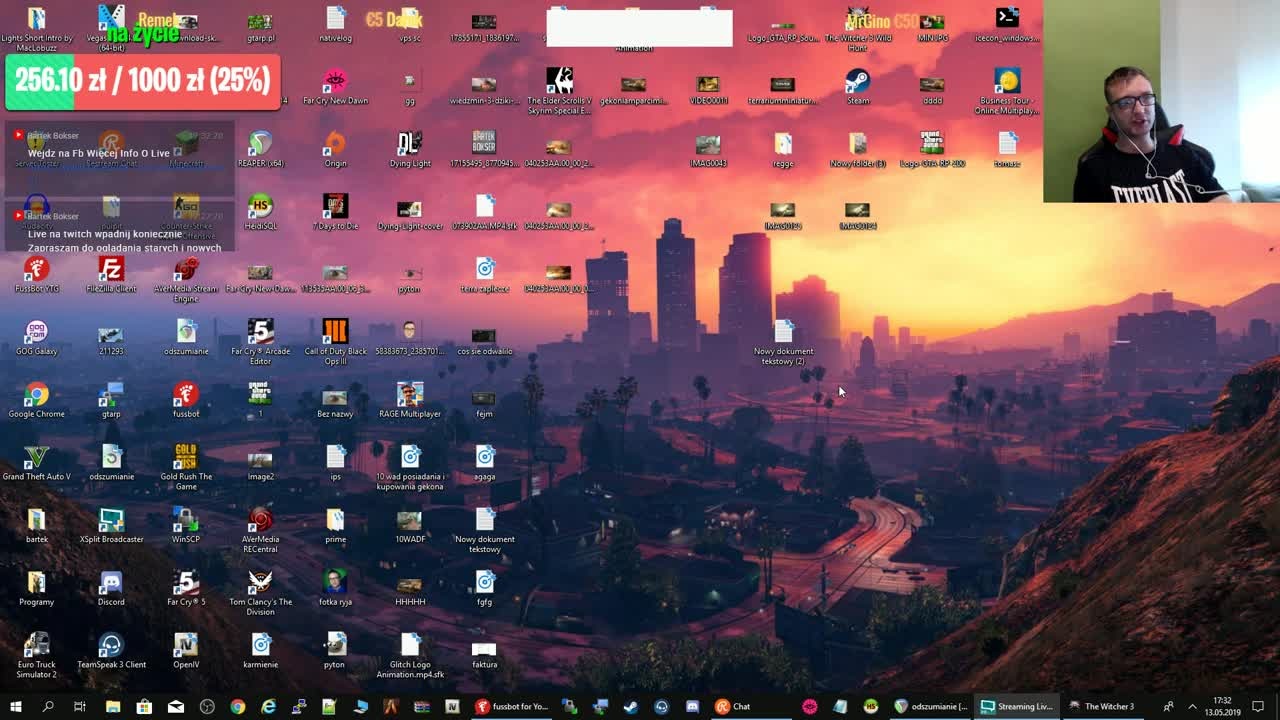Switch to the Streaming Live taskbar window
The width and height of the screenshot is (1280, 720).
pyautogui.click(x=1016, y=706)
